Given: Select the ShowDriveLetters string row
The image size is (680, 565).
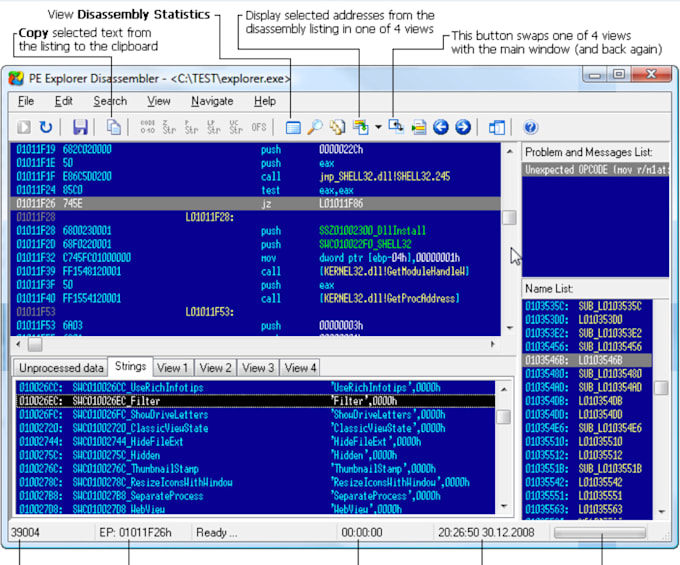Looking at the screenshot, I should pos(255,415).
